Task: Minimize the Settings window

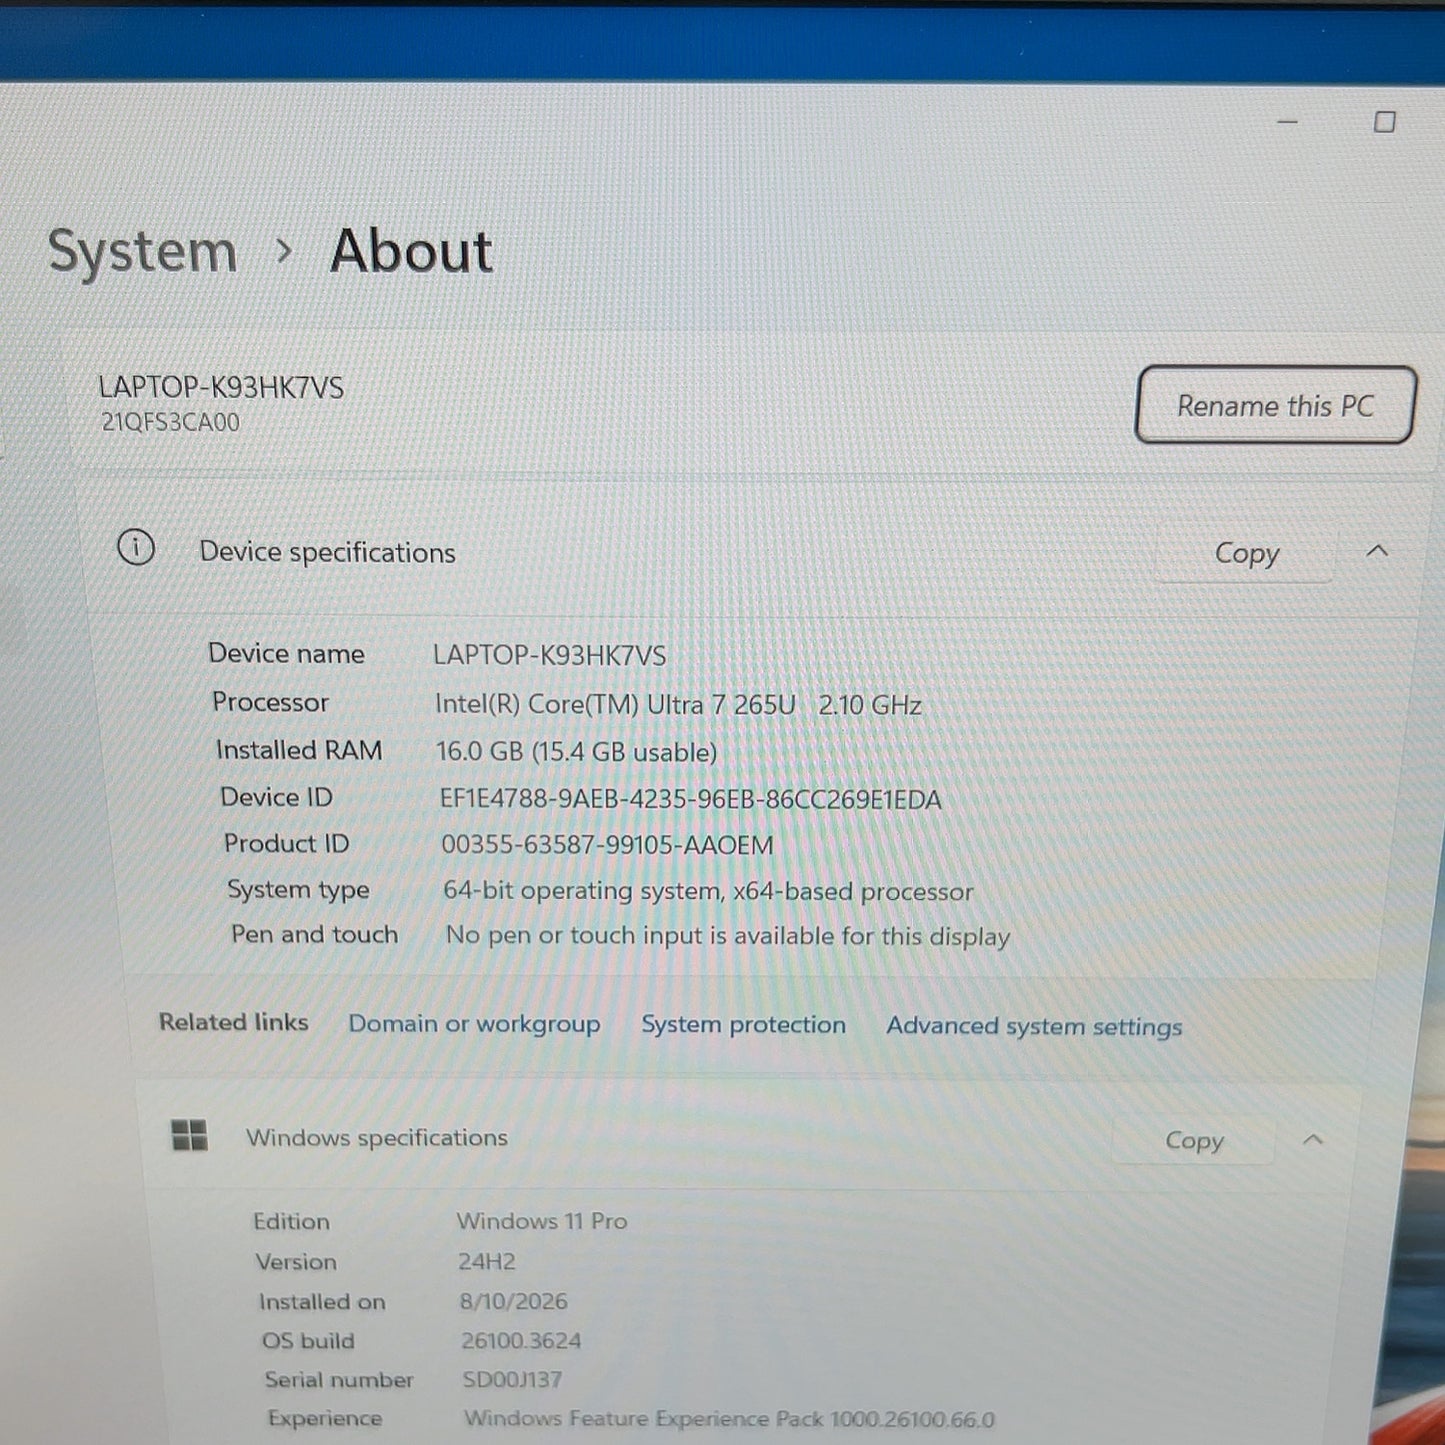Action: (1288, 122)
